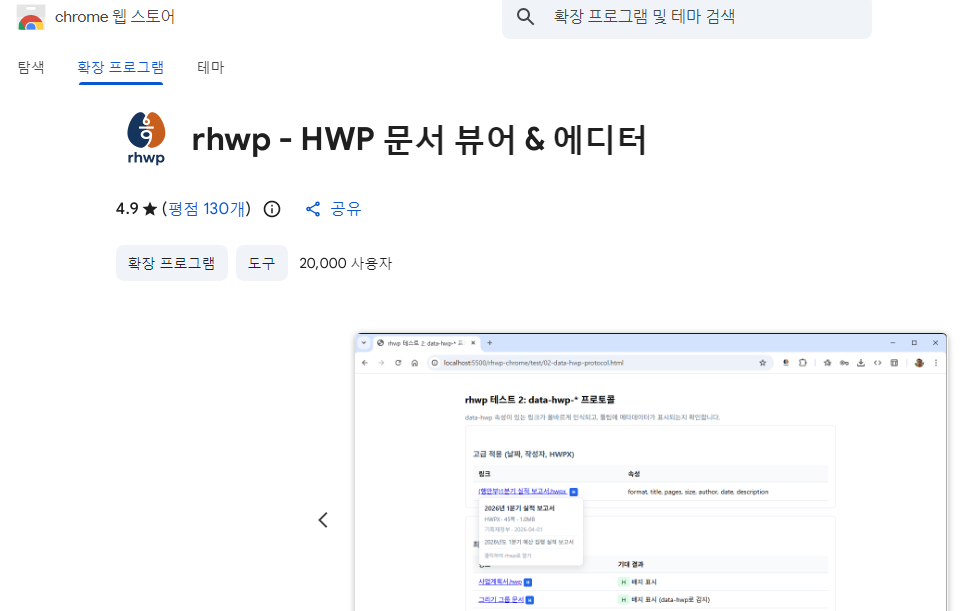Image resolution: width=964 pixels, height=611 pixels.
Task: Open the 그리기 그룹 문서 link
Action: 501,599
